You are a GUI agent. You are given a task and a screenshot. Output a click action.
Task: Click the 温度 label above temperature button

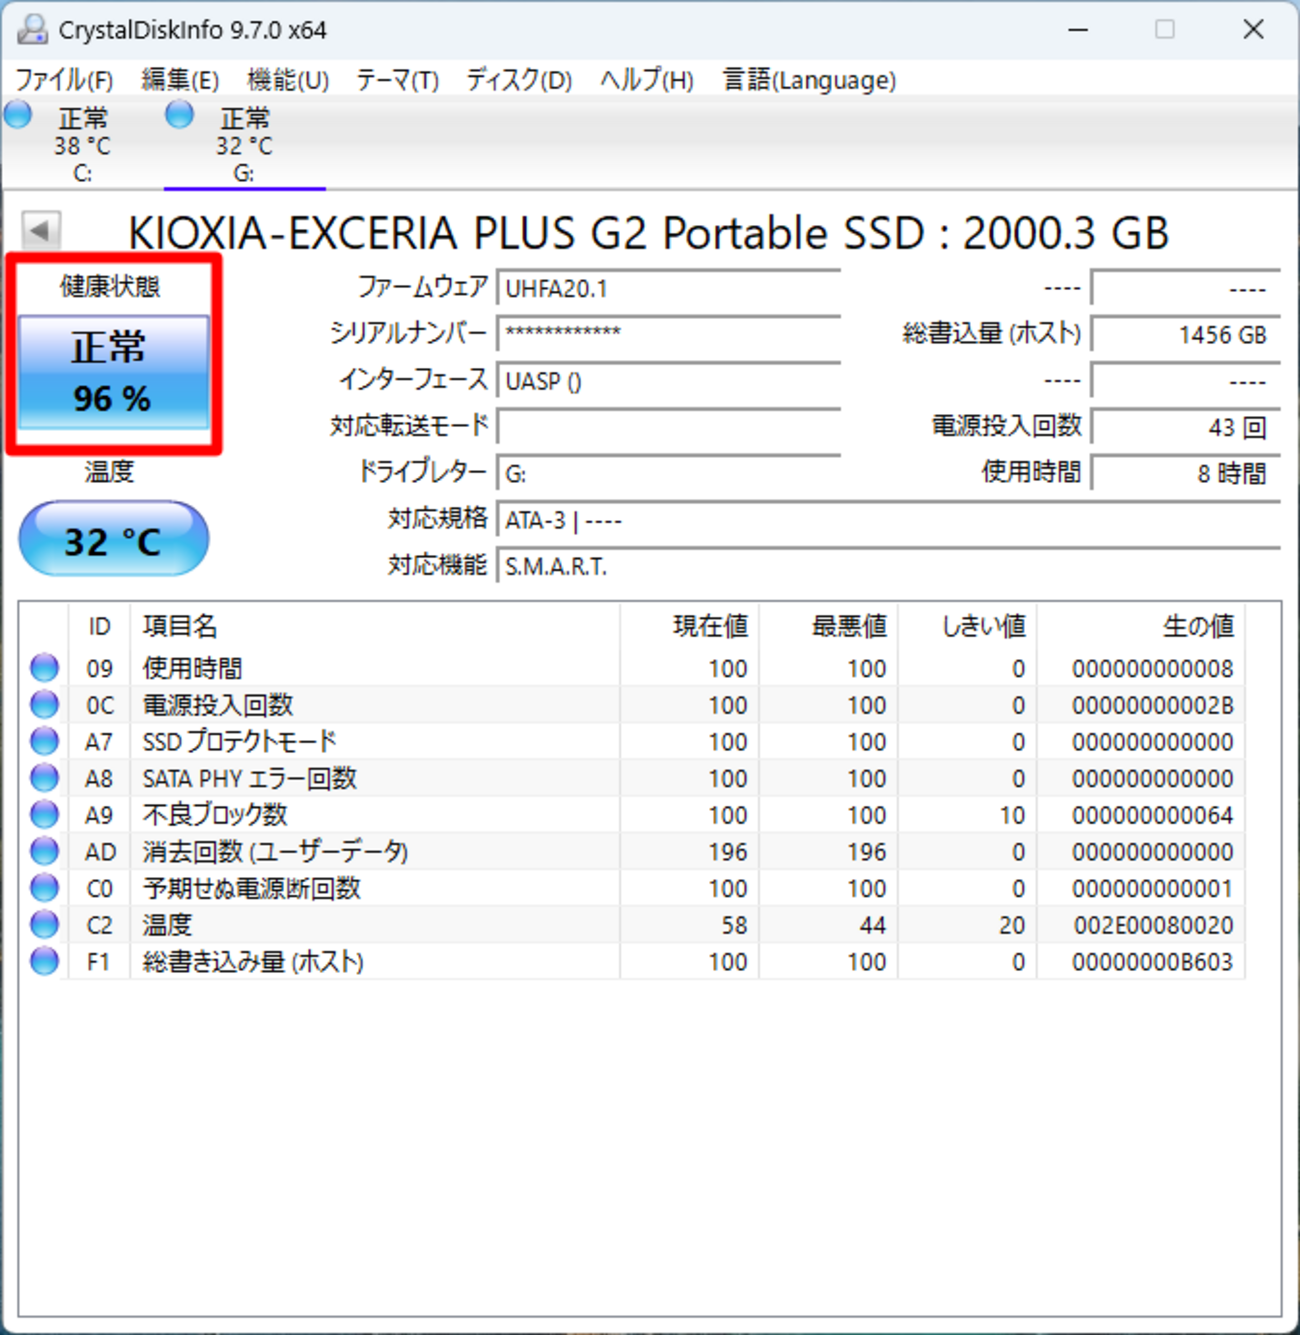tap(109, 471)
